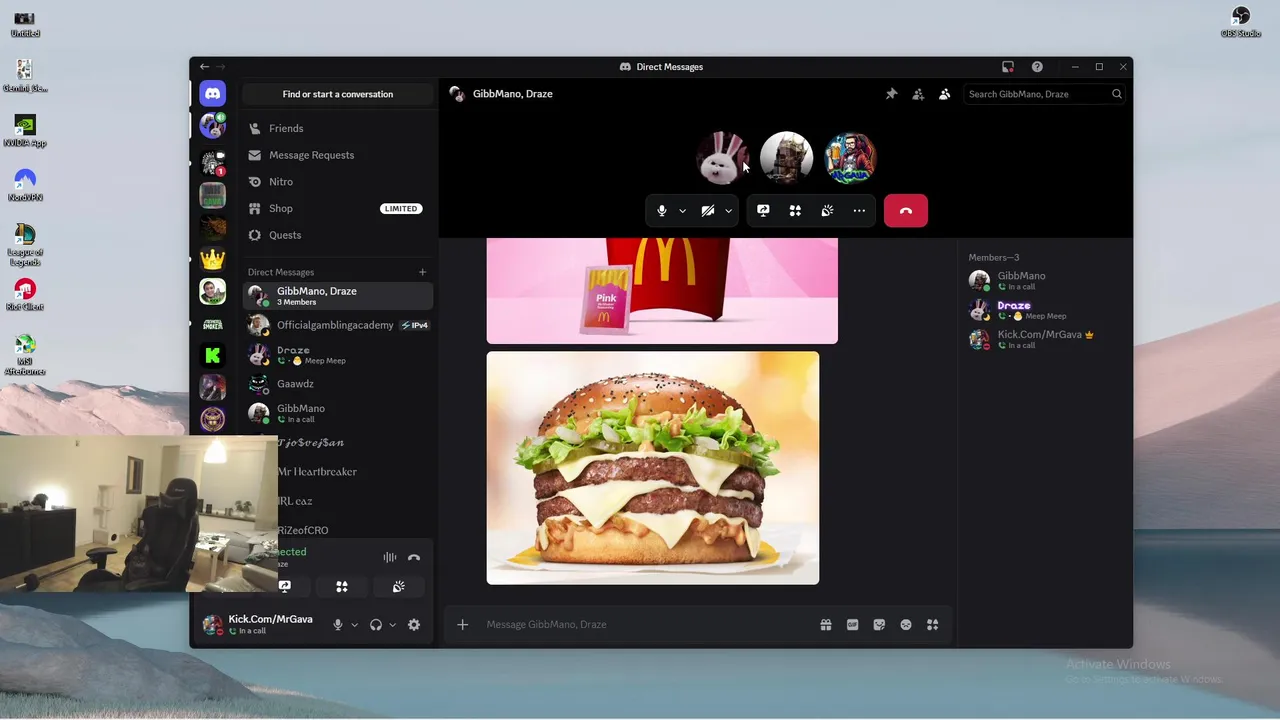1280x720 pixels.
Task: Expand input device arrow beside user panel microphone
Action: 354,625
